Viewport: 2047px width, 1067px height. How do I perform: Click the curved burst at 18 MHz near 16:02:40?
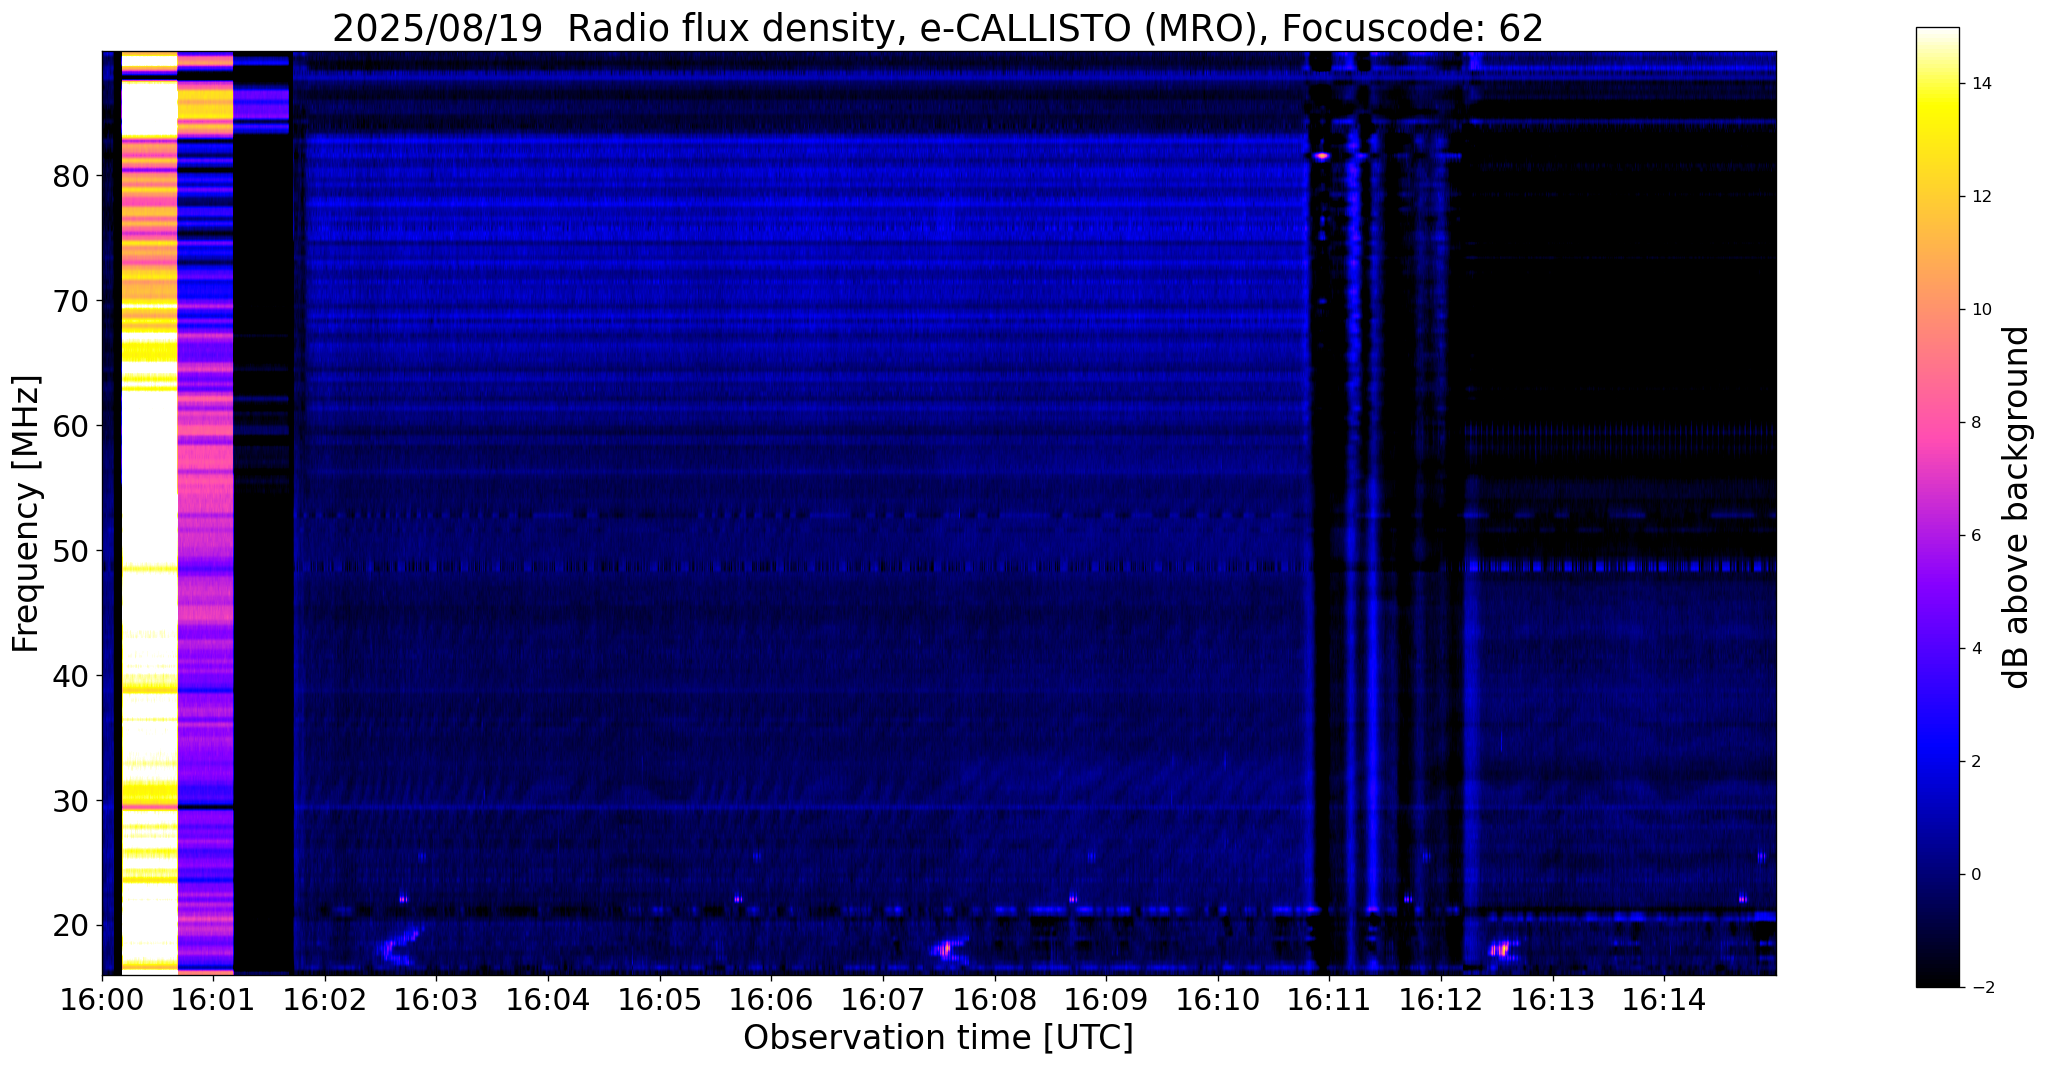398,947
